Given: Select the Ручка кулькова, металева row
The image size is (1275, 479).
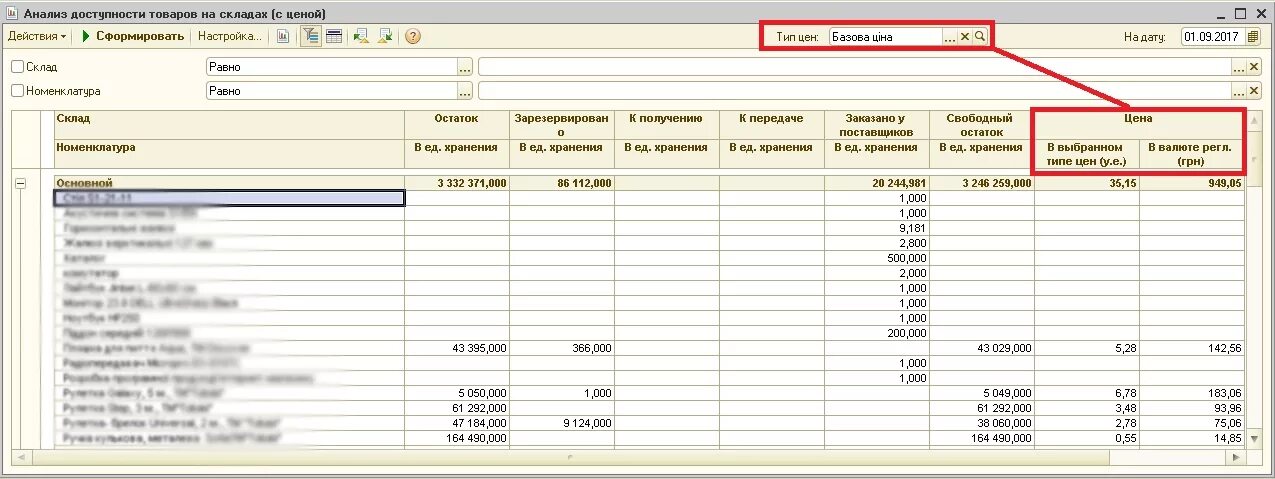Looking at the screenshot, I should tap(229, 438).
